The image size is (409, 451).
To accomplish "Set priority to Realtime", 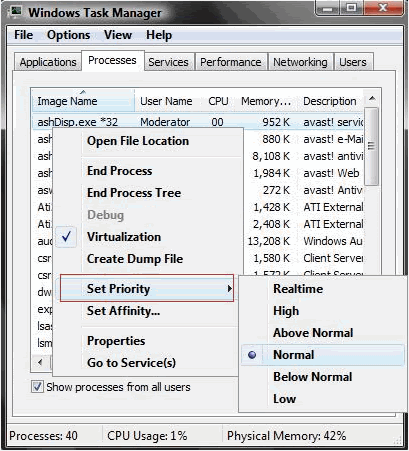I will [298, 289].
